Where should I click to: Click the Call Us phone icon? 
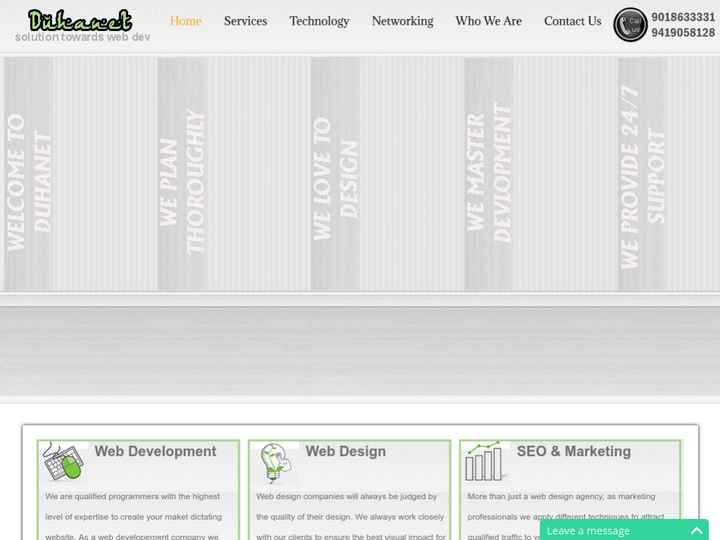(x=630, y=25)
